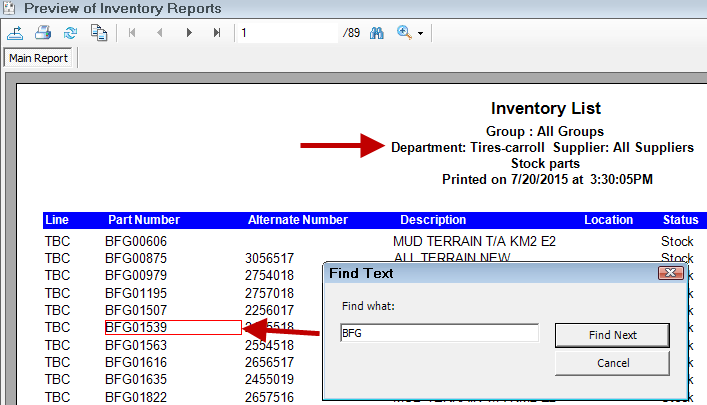Go to the first page

(x=132, y=33)
